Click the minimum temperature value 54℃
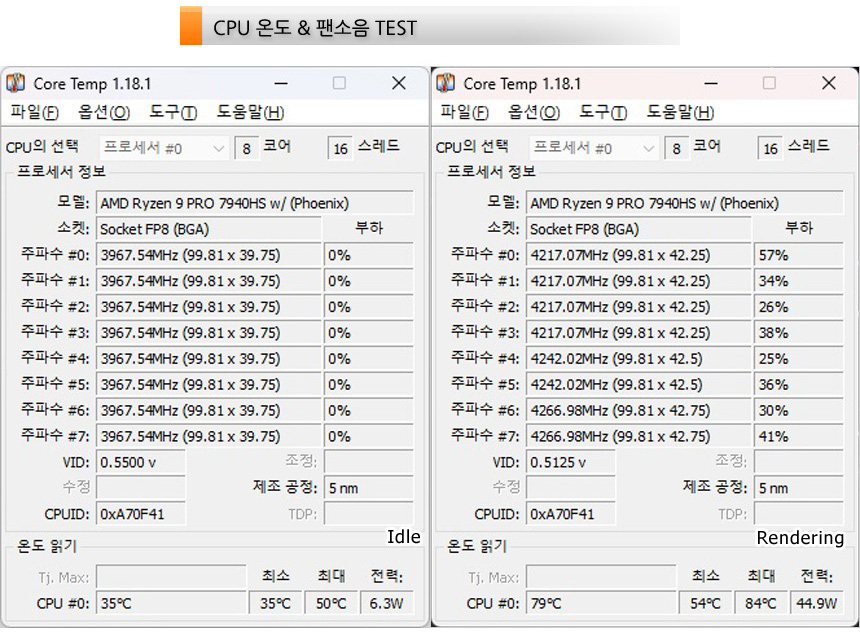 coord(705,603)
